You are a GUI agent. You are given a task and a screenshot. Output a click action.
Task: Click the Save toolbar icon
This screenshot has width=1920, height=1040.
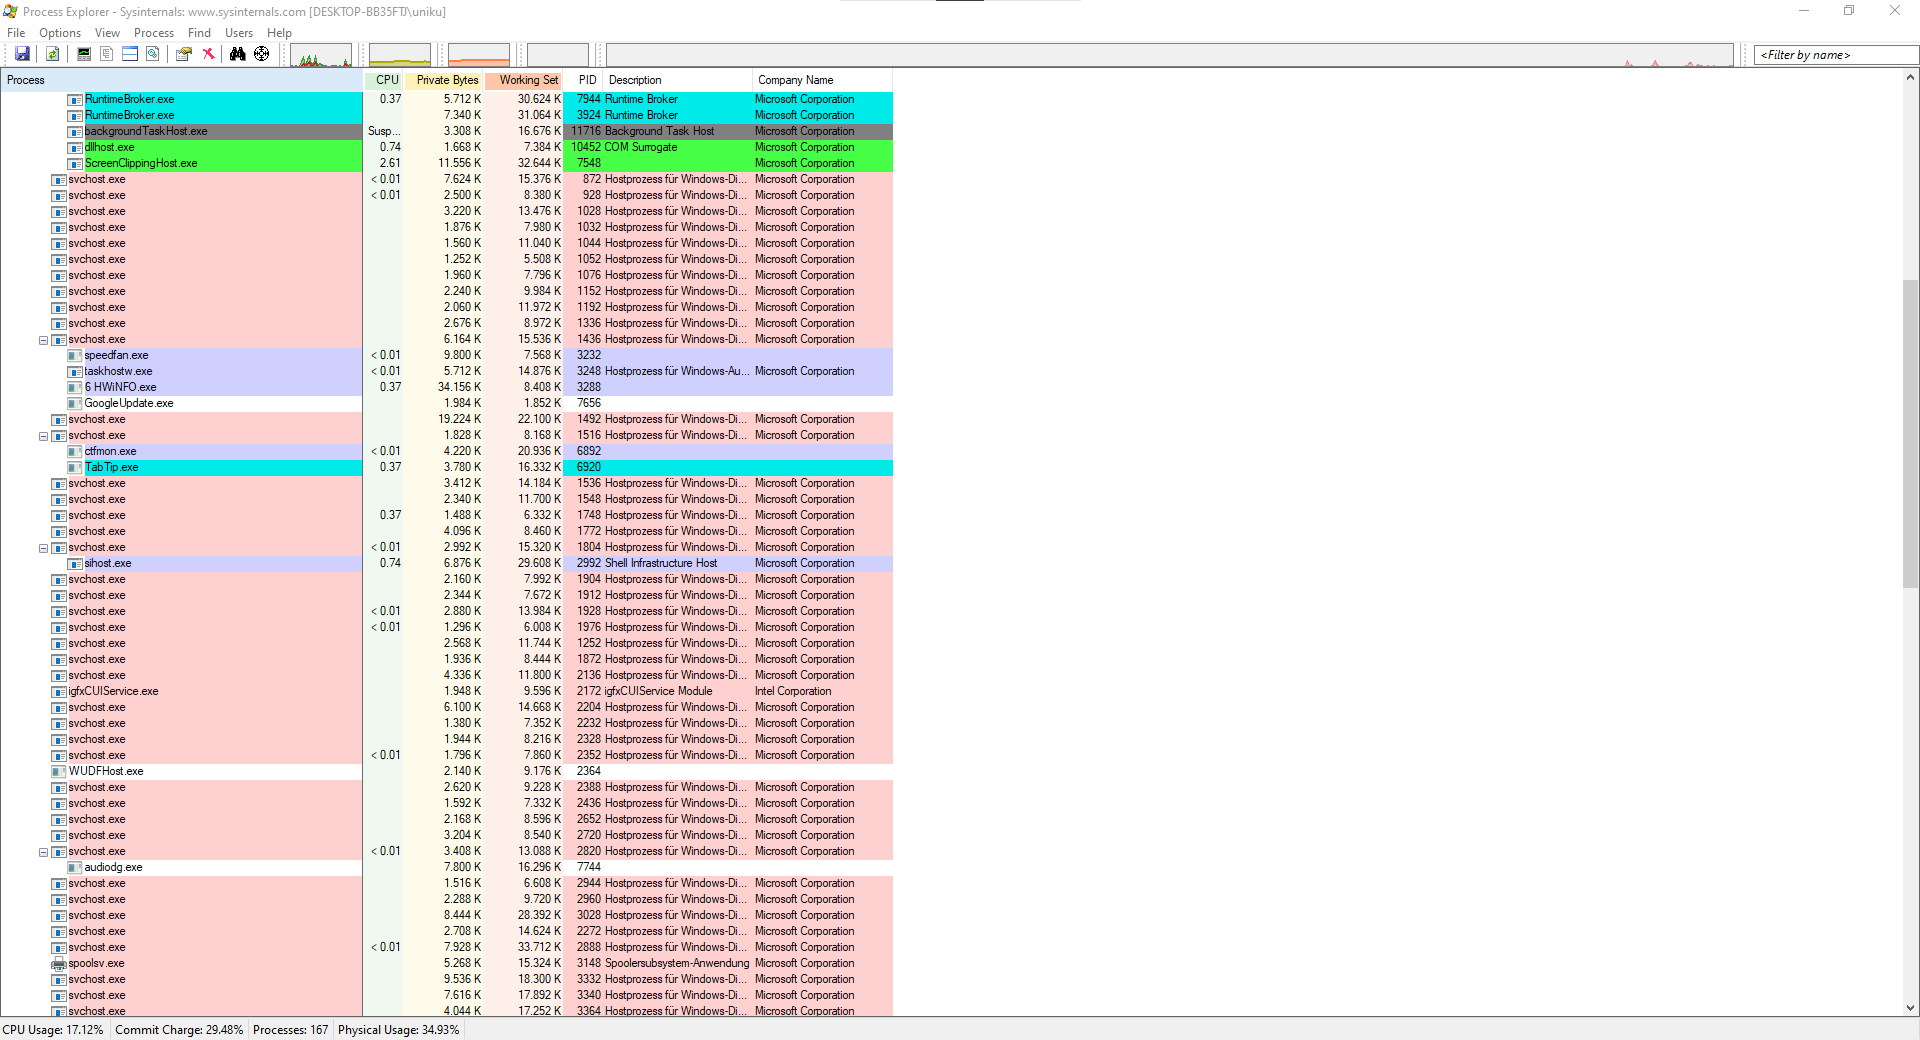[x=22, y=54]
